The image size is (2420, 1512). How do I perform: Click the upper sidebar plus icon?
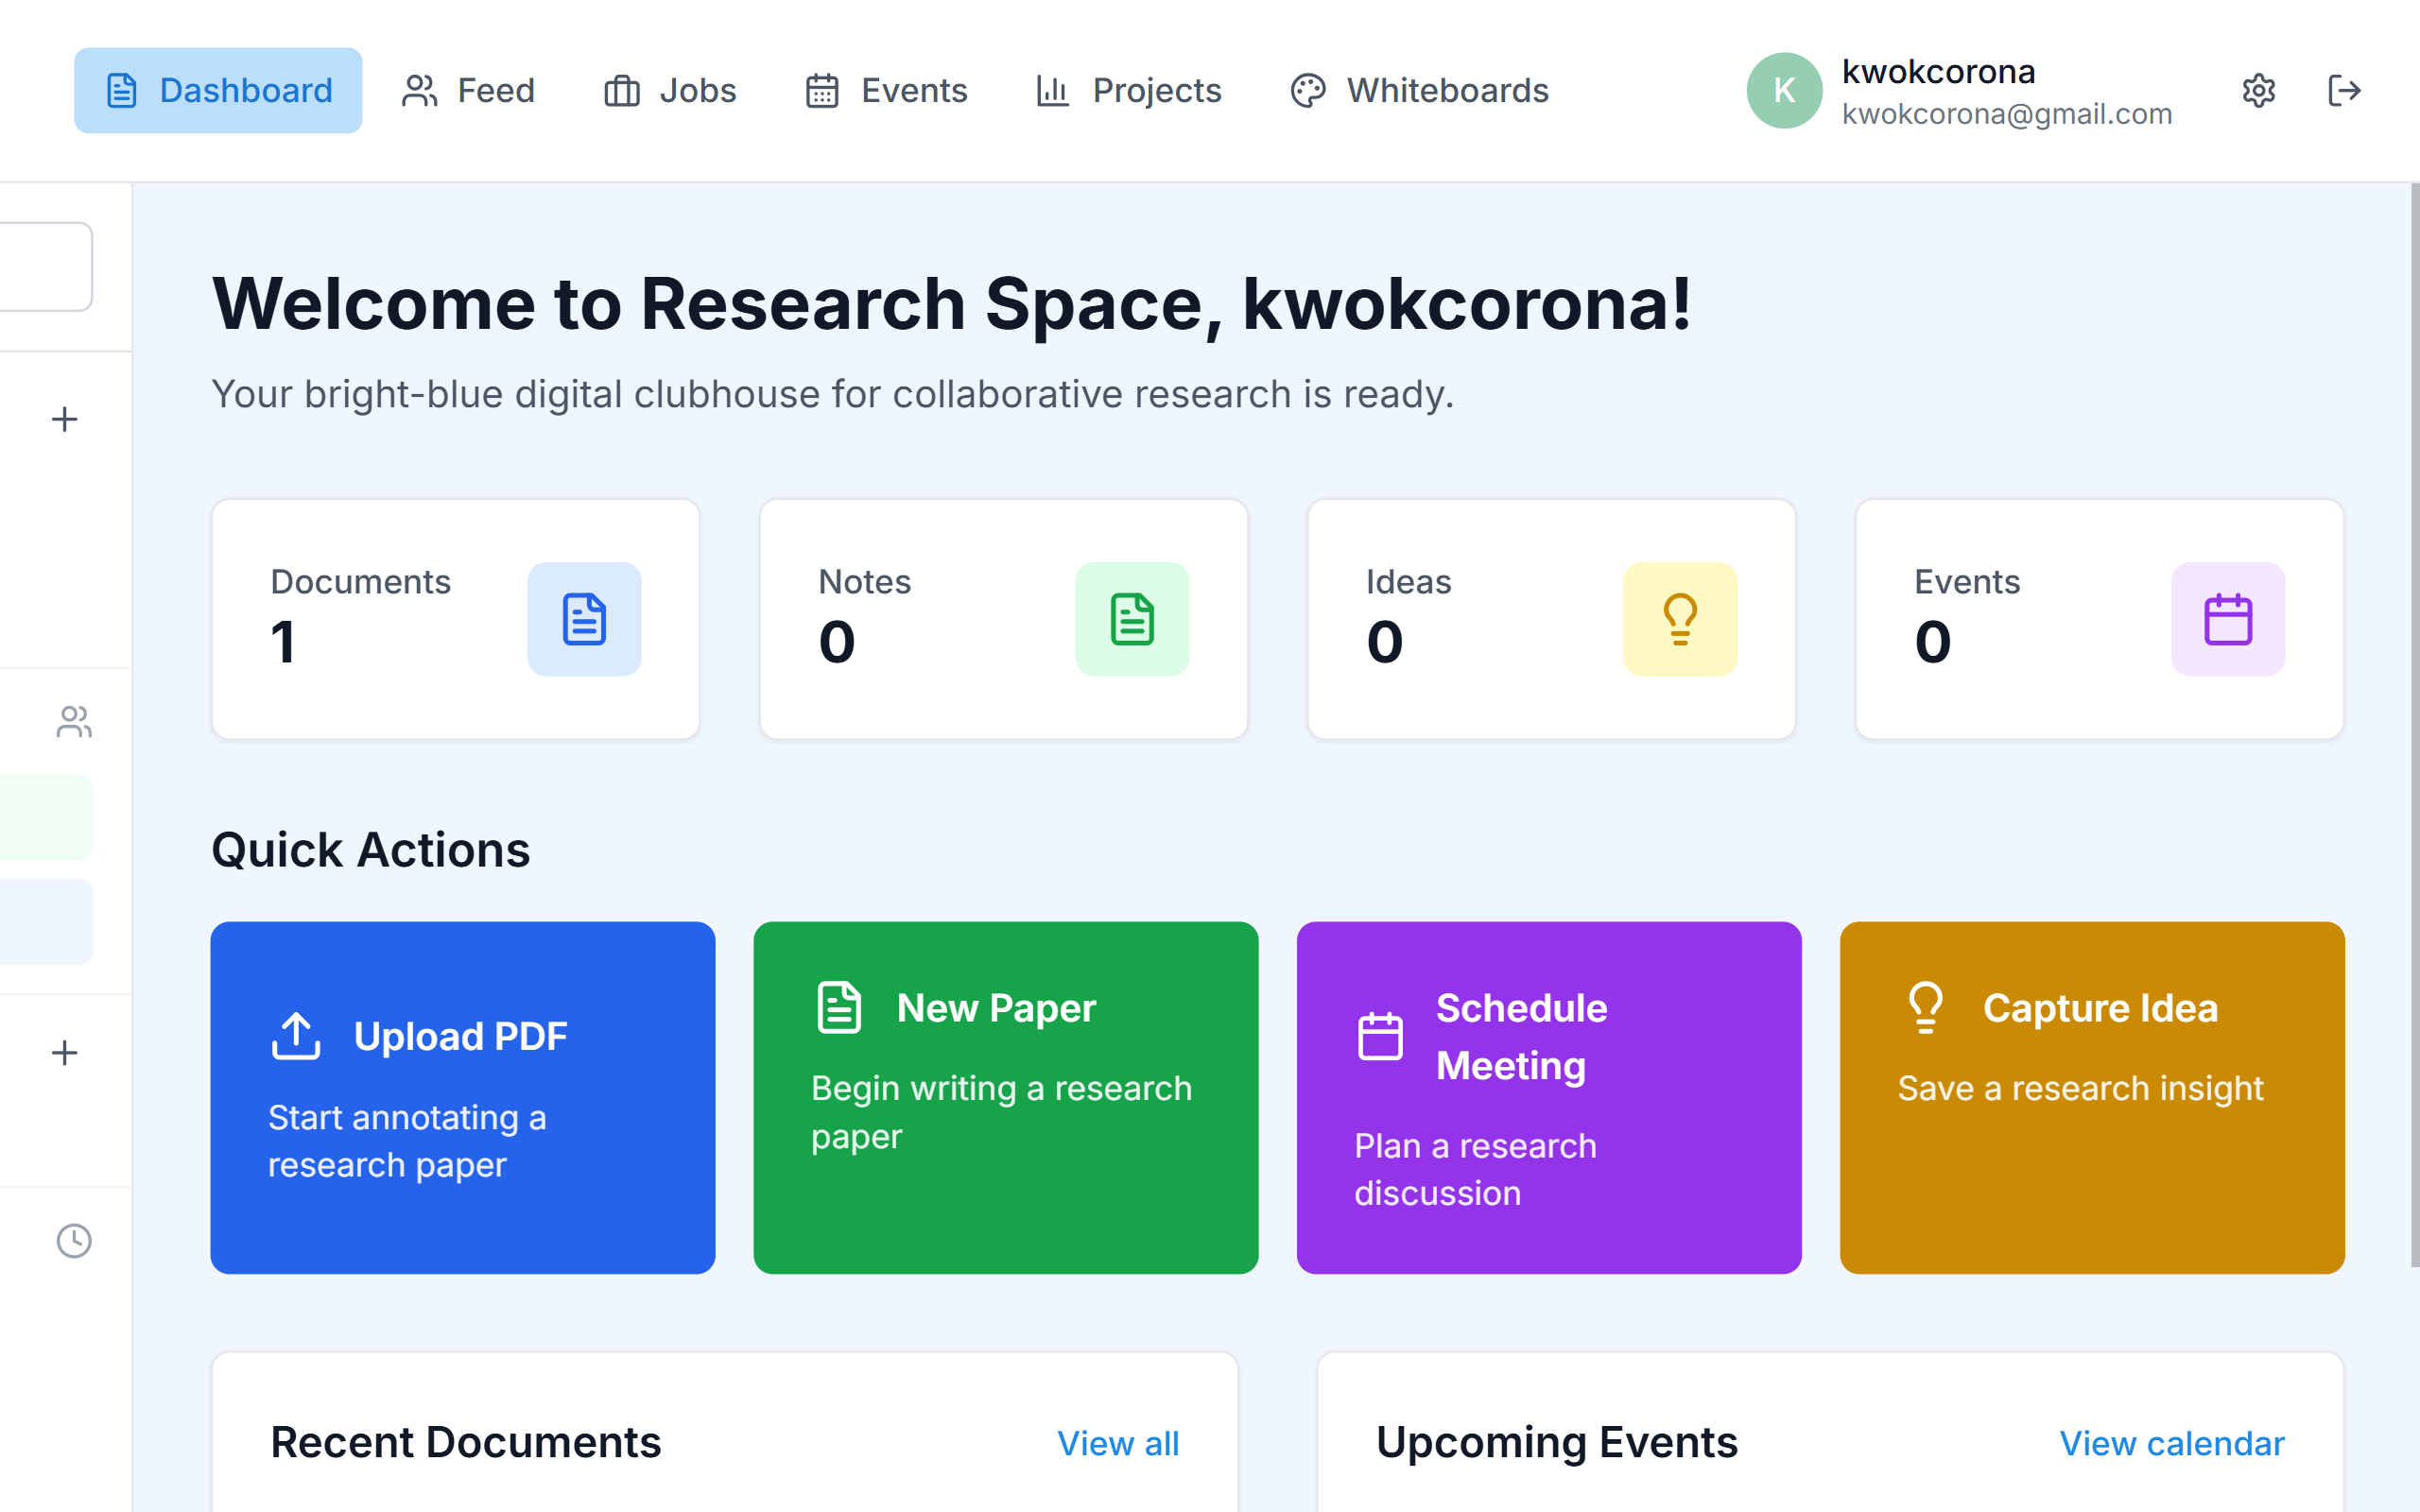coord(65,419)
